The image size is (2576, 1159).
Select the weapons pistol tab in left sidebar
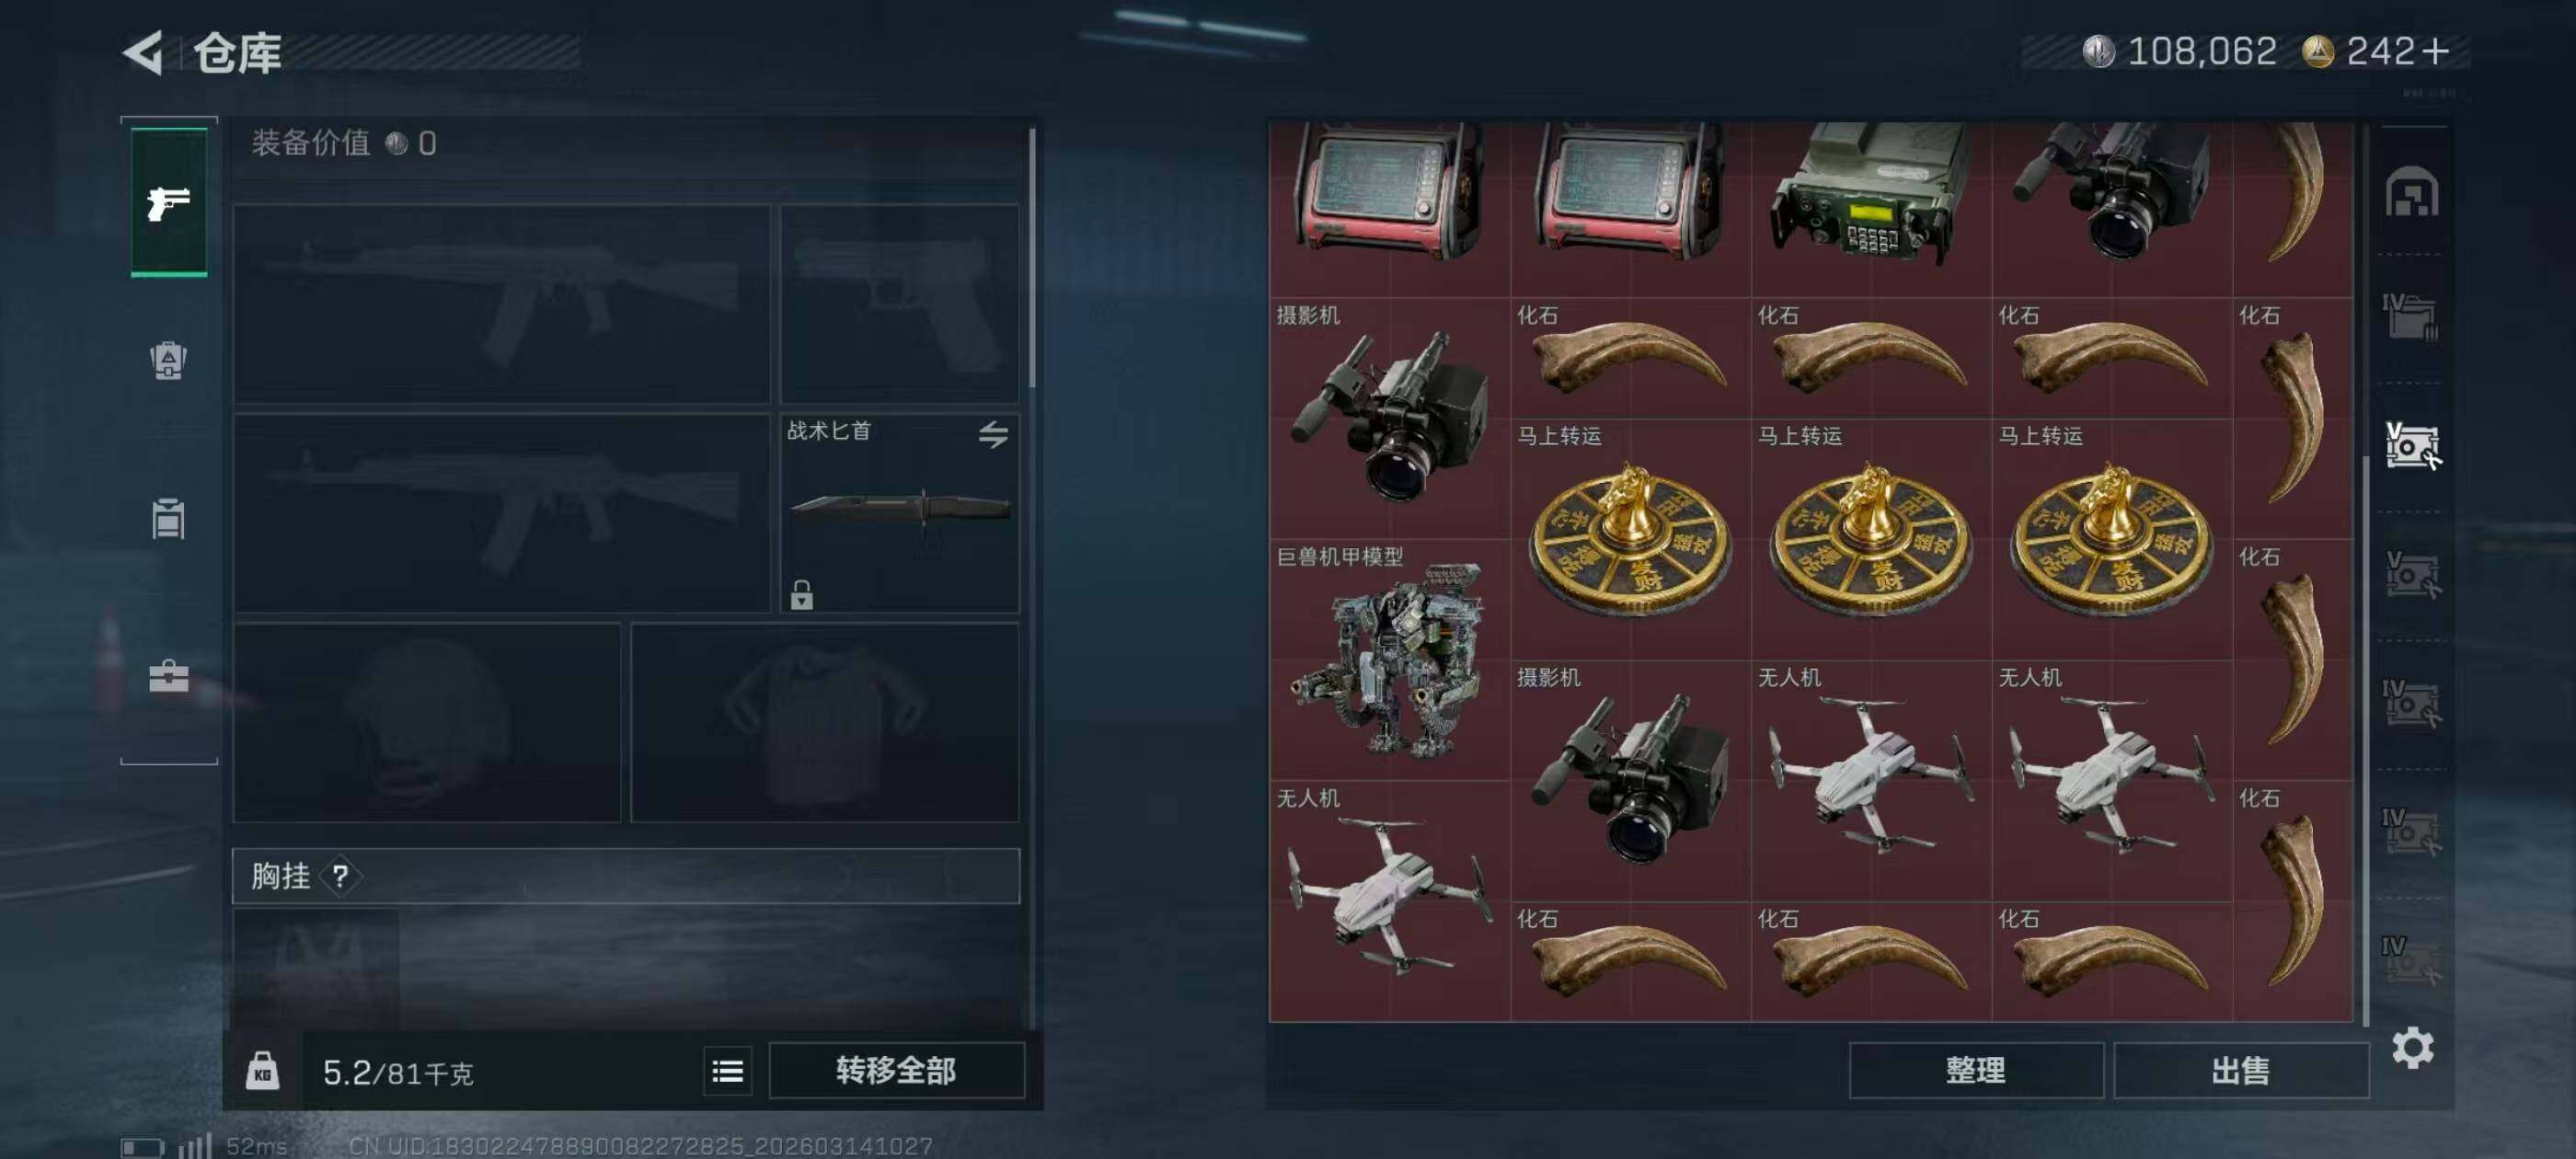[x=169, y=201]
